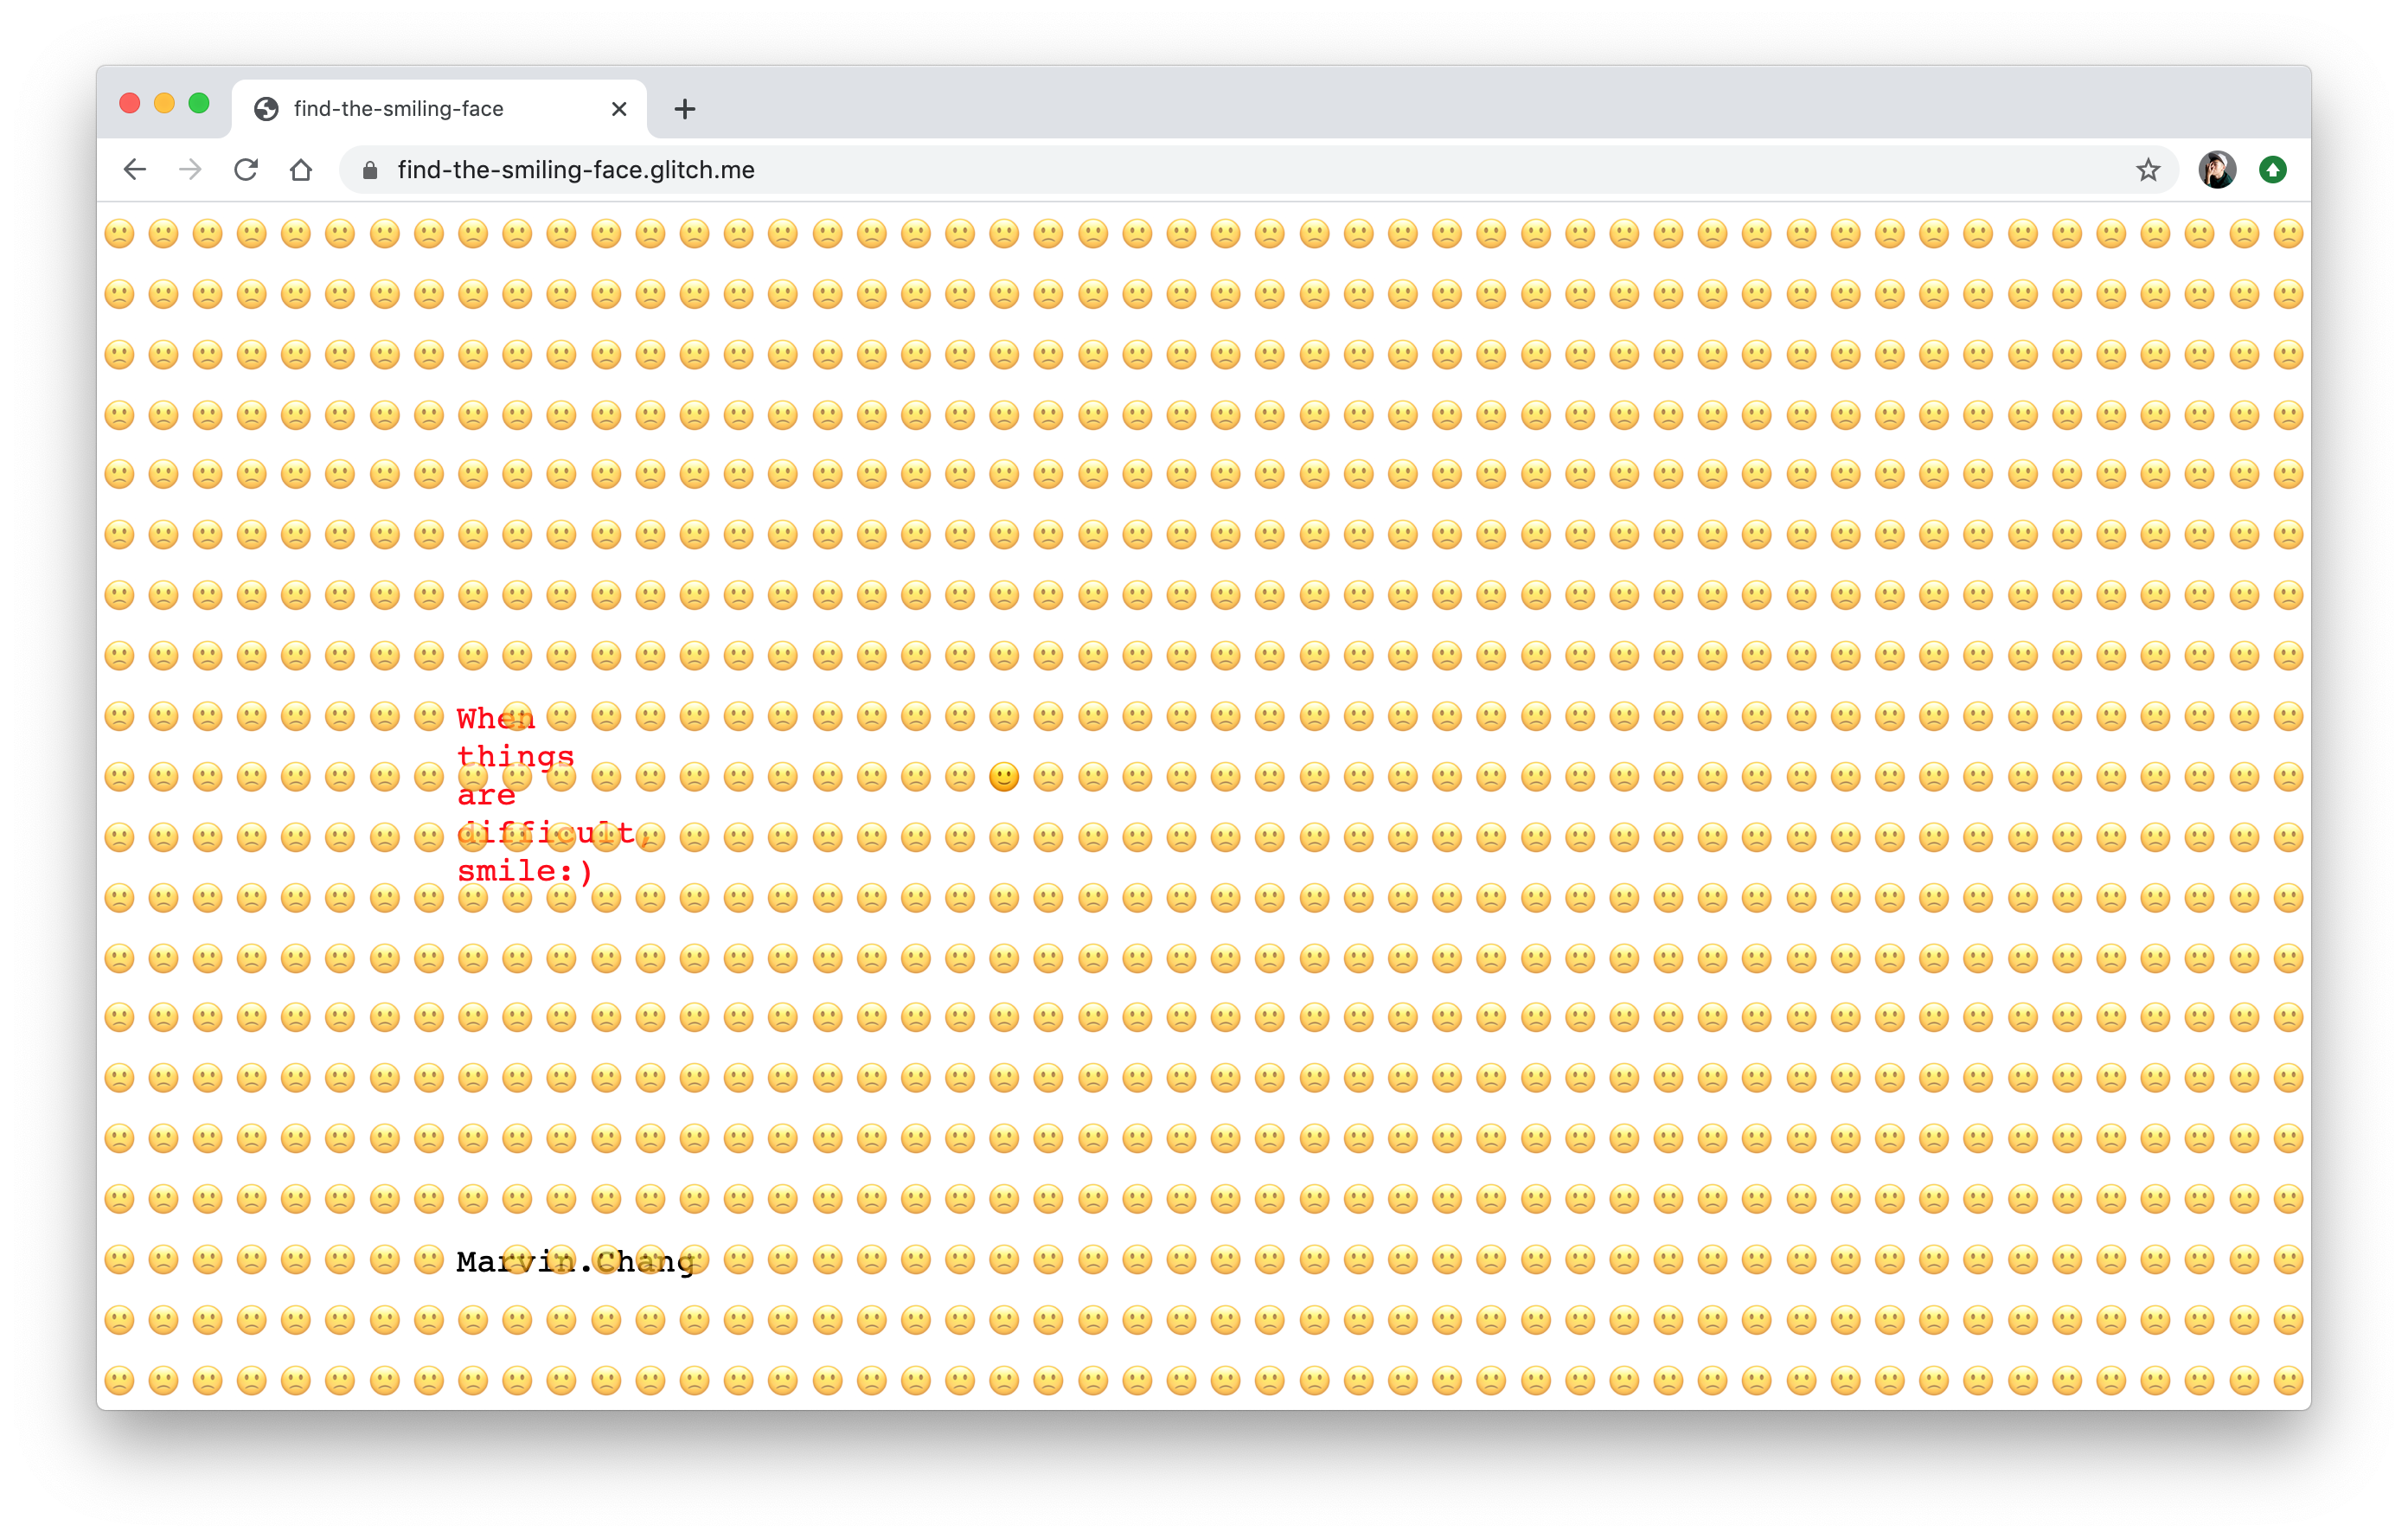The width and height of the screenshot is (2408, 1538).
Task: Click the top-left frowning face emoji
Action: pos(119,234)
